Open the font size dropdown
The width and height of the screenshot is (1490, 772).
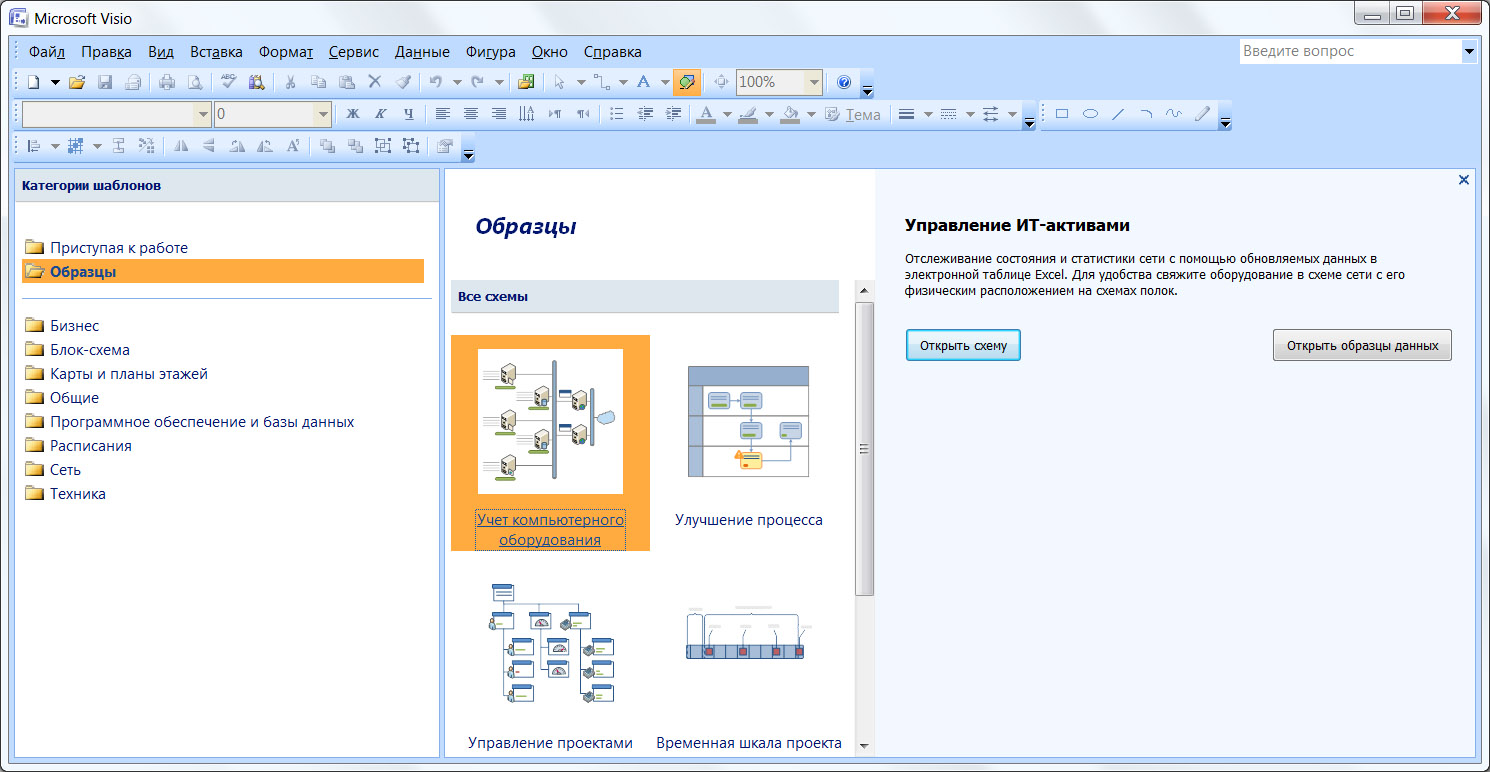pyautogui.click(x=322, y=114)
